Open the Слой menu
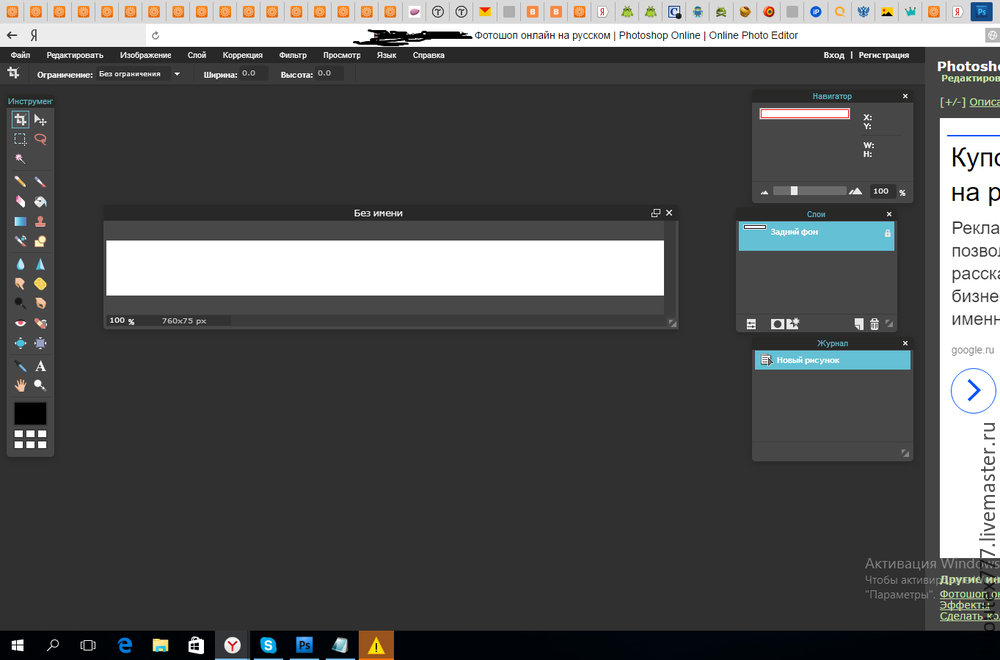Image resolution: width=1000 pixels, height=660 pixels. coord(197,55)
